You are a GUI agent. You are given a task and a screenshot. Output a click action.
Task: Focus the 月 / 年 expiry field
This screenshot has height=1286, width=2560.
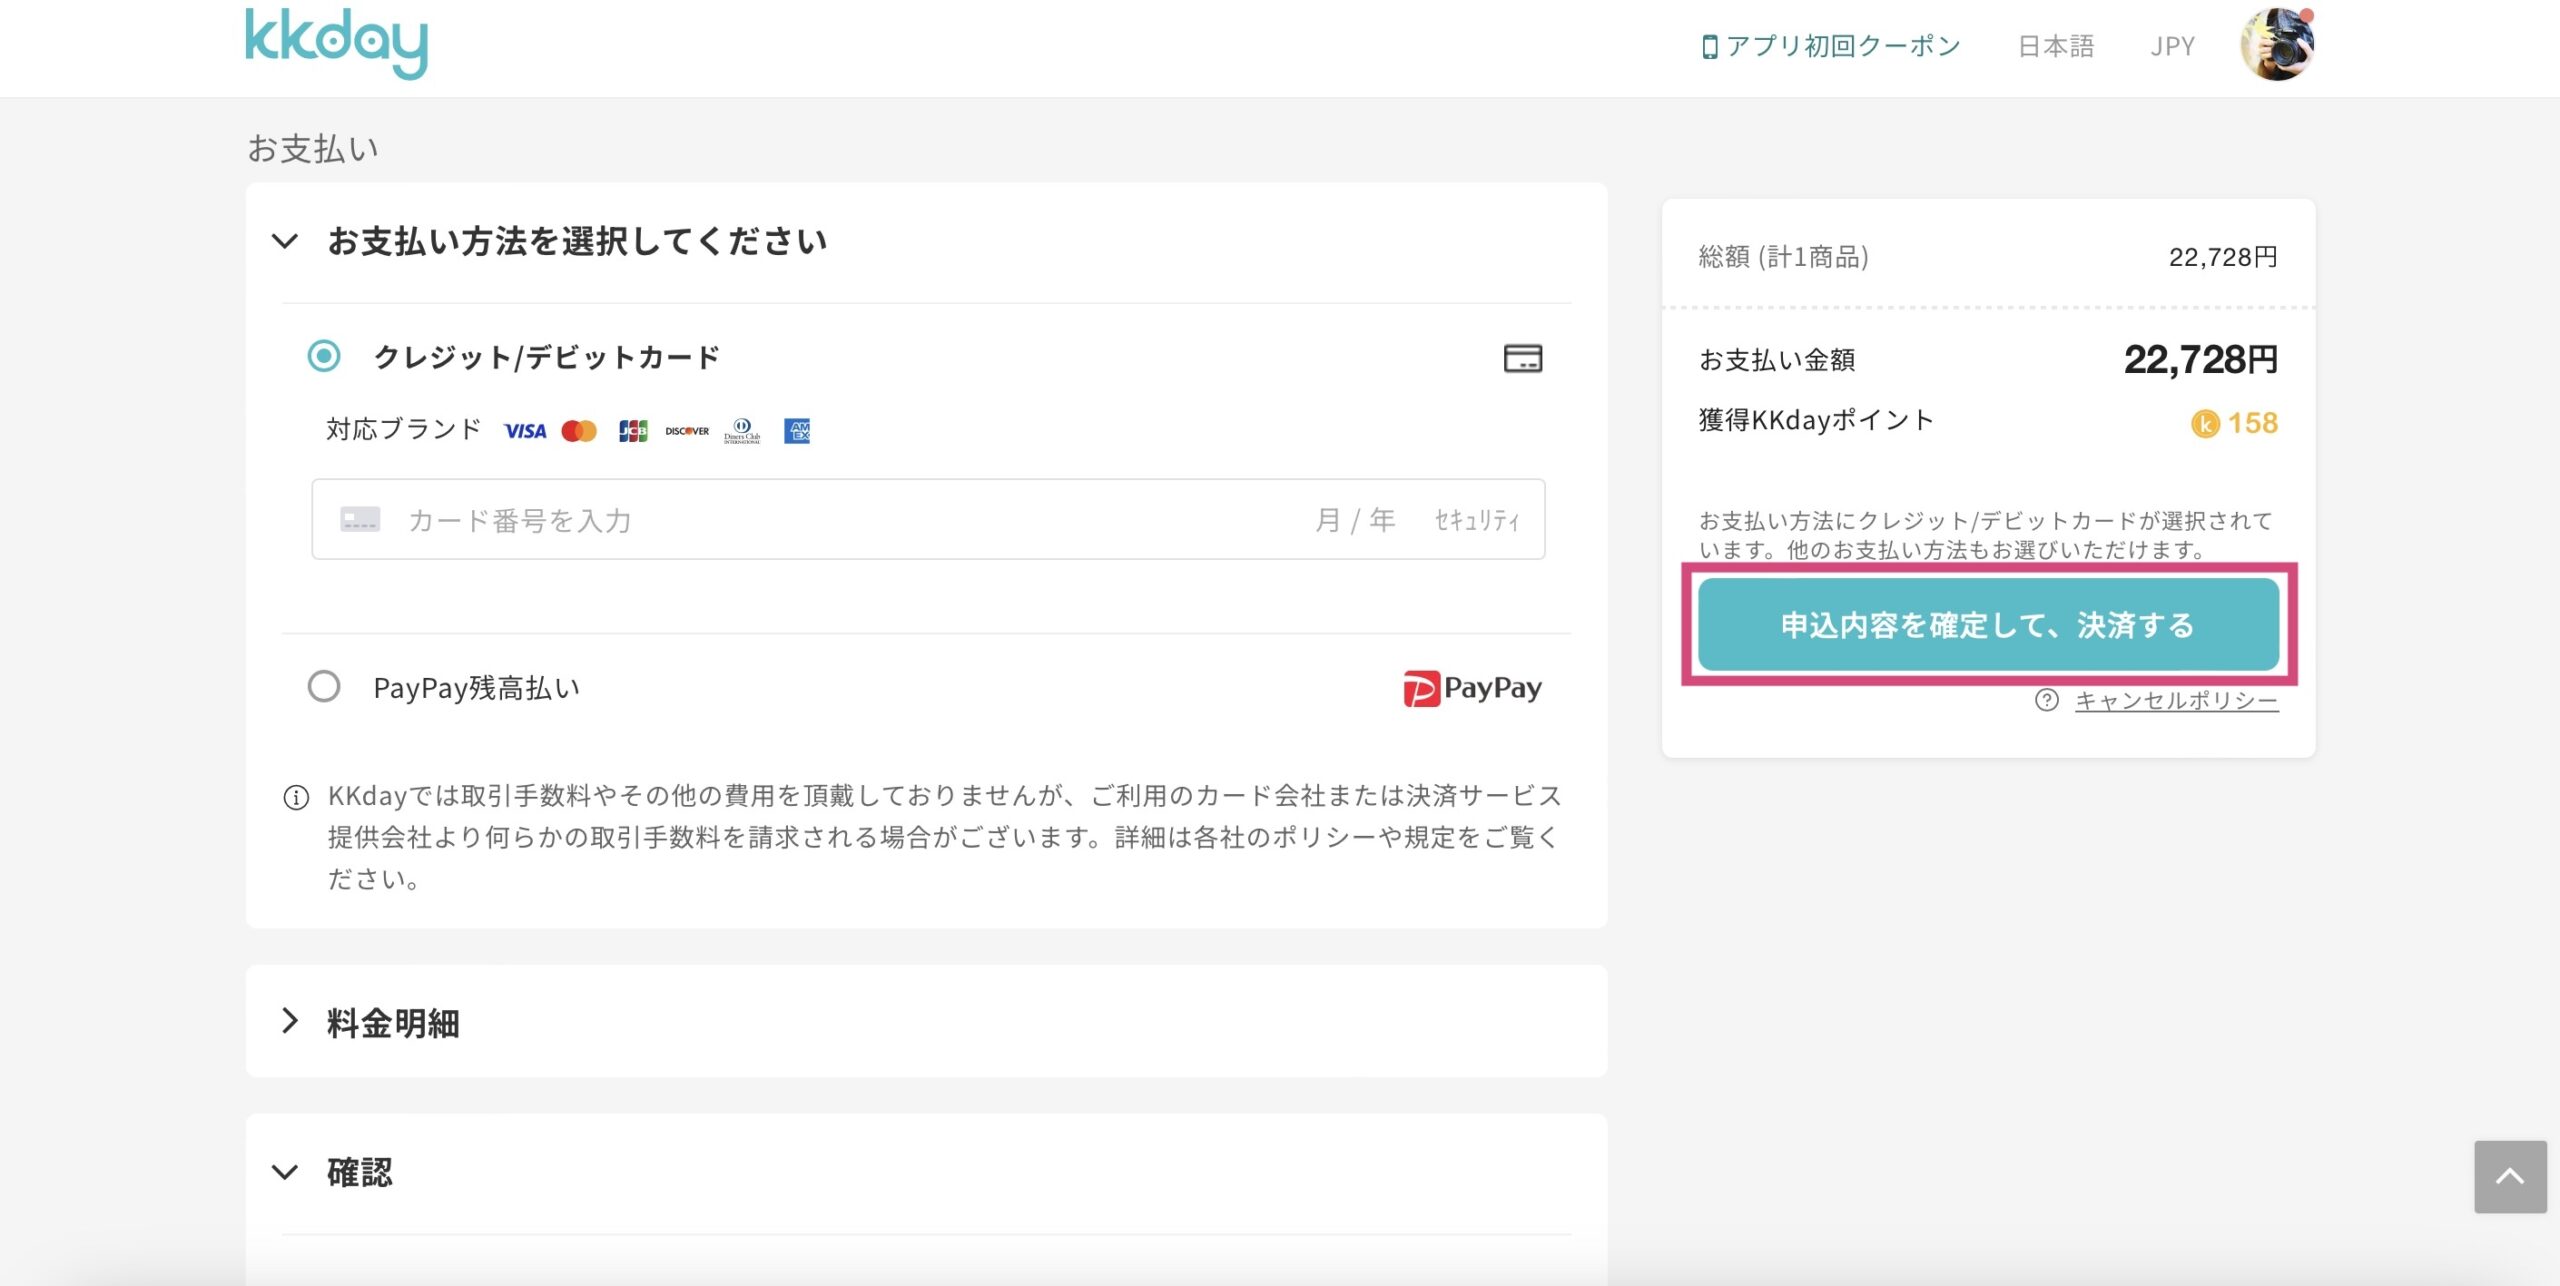point(1355,520)
